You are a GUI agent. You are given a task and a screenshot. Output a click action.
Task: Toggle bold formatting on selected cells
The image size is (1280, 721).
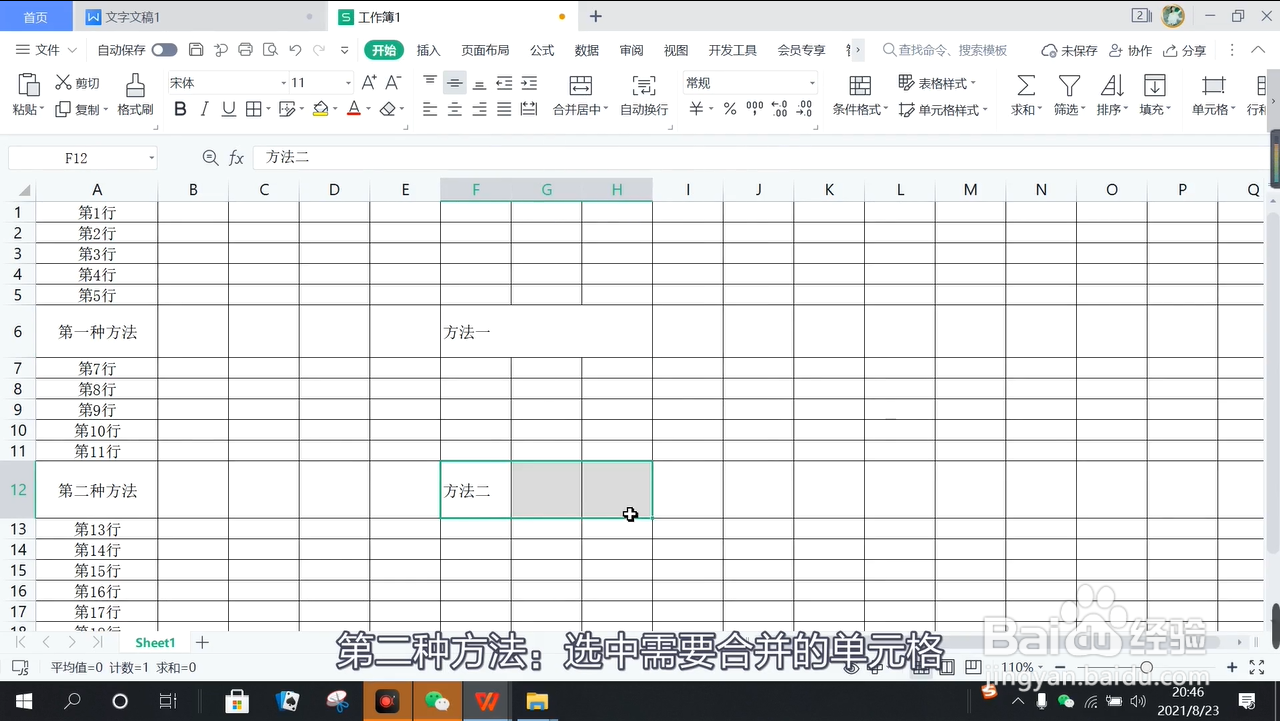[x=180, y=109]
